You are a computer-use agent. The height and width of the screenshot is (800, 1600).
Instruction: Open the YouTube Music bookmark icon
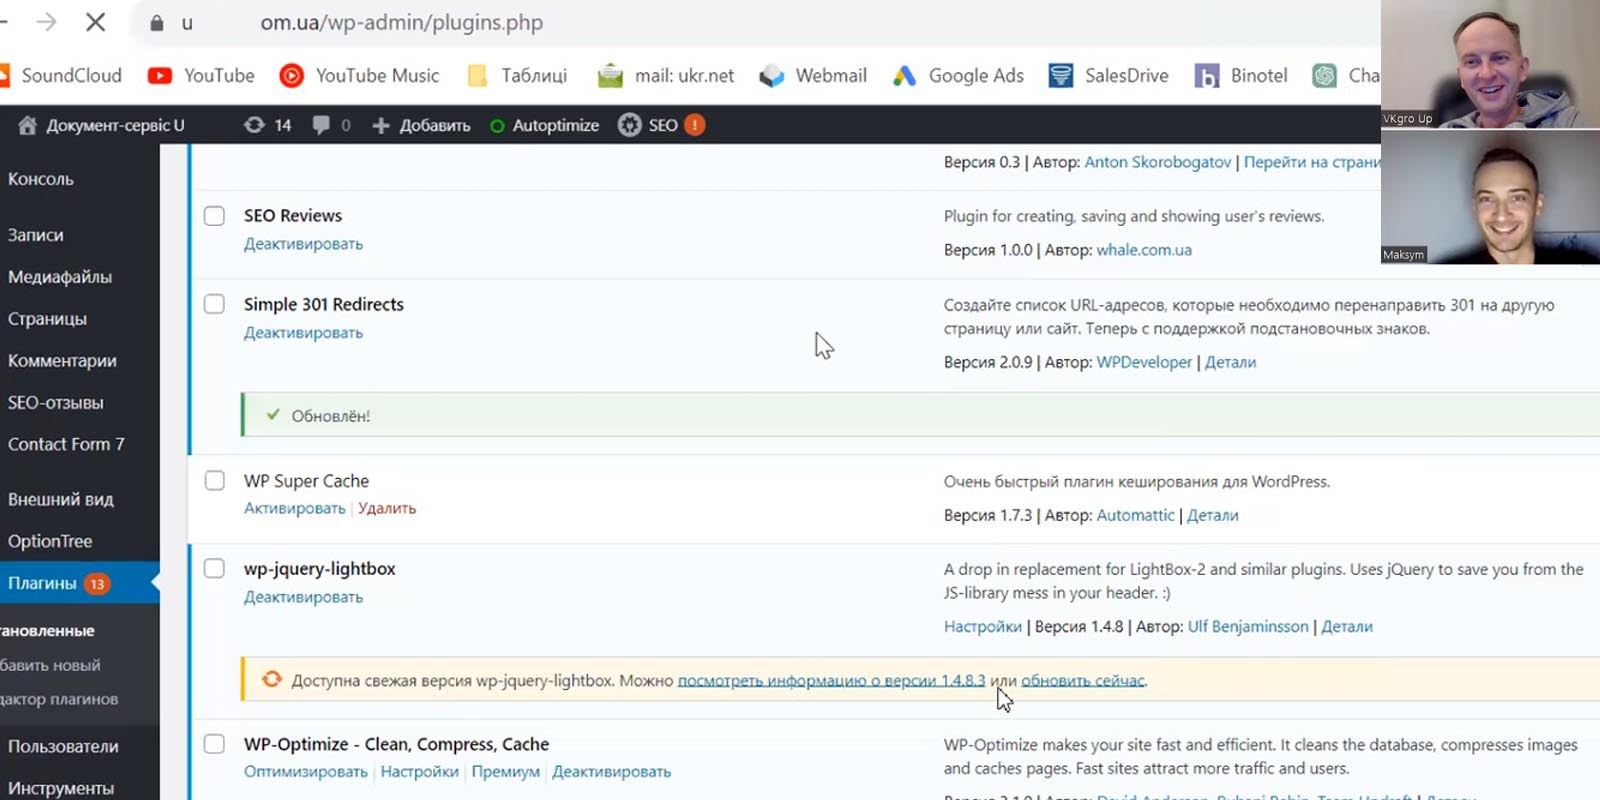pos(291,76)
